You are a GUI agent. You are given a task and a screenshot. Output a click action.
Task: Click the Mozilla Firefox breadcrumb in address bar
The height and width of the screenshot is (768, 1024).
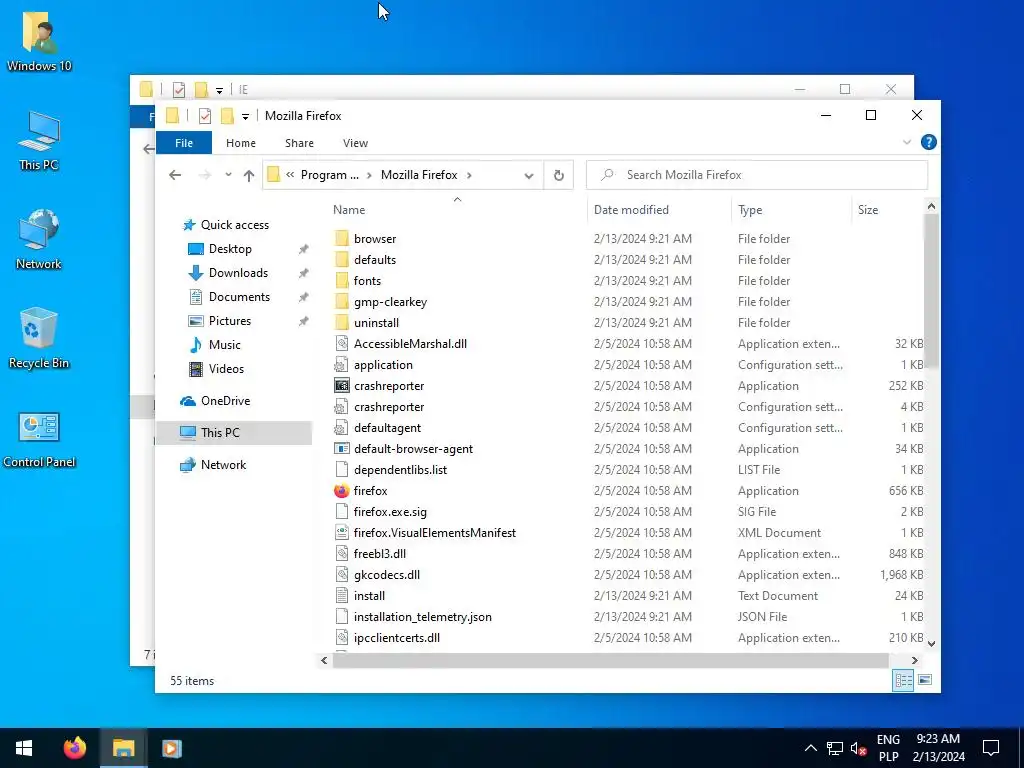tap(419, 175)
